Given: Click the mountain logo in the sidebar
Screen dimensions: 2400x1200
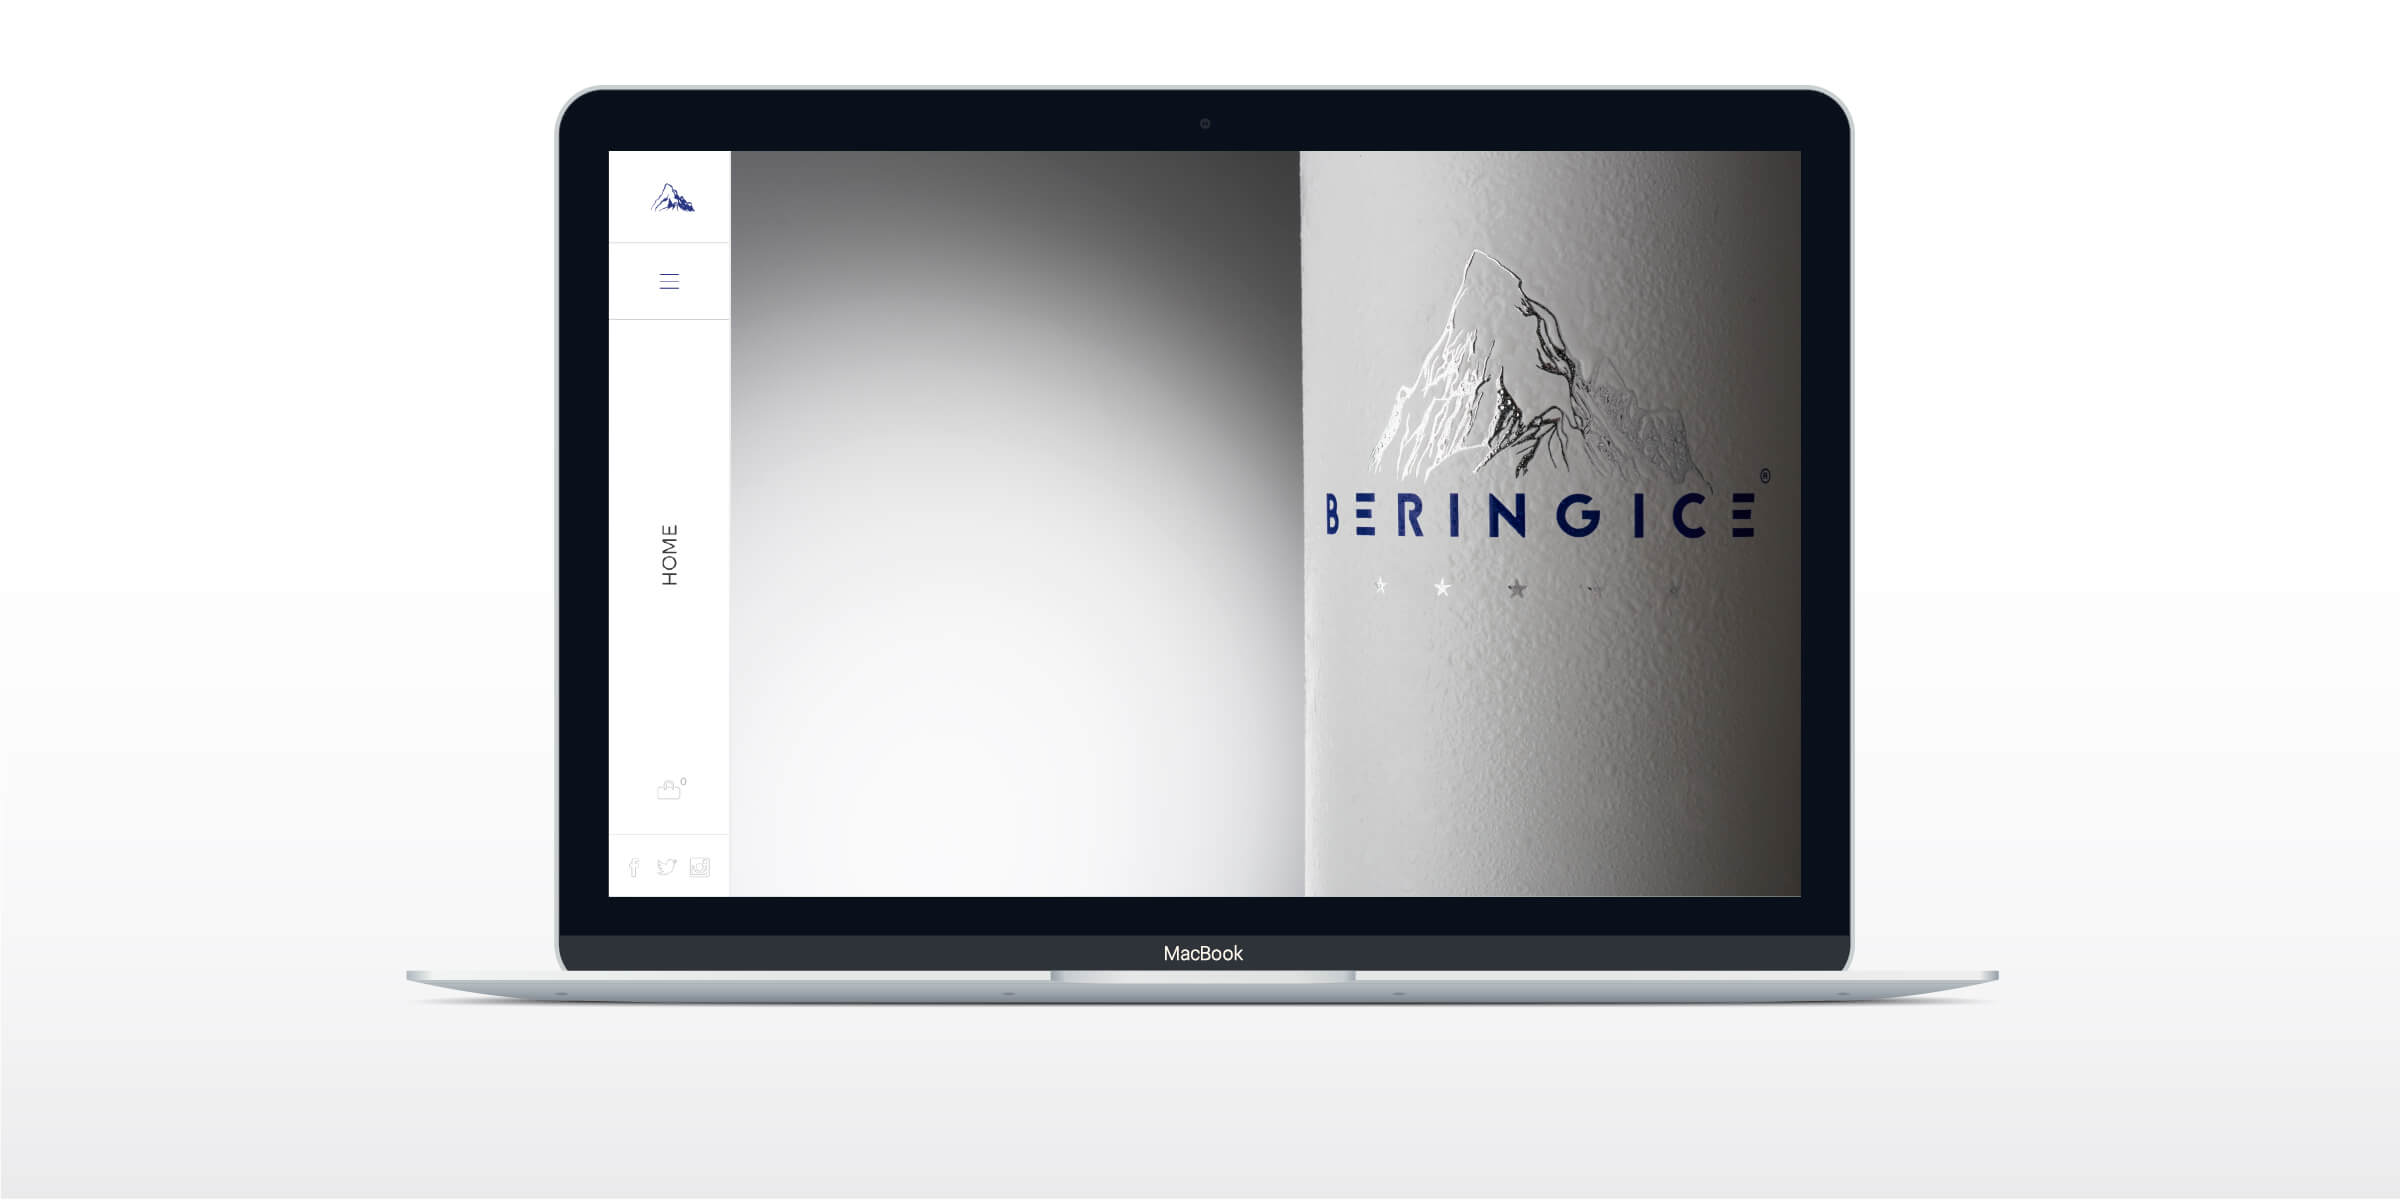Looking at the screenshot, I should pos(672,198).
